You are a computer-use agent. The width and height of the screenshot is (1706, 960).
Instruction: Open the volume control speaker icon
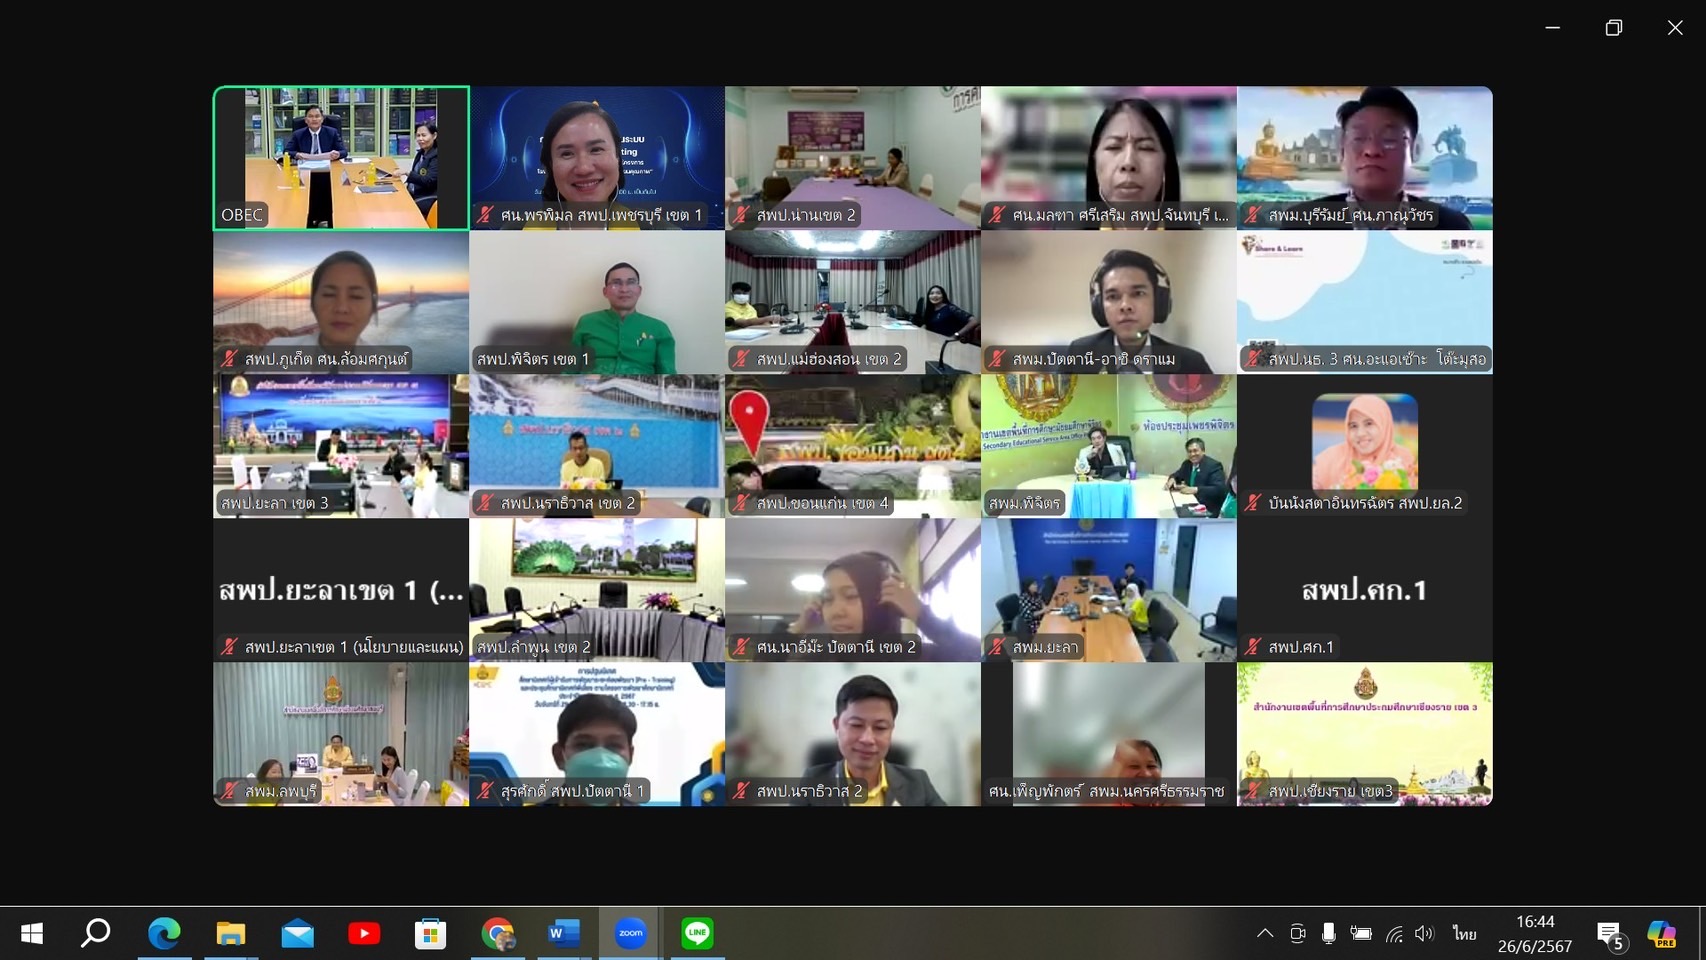(1424, 934)
